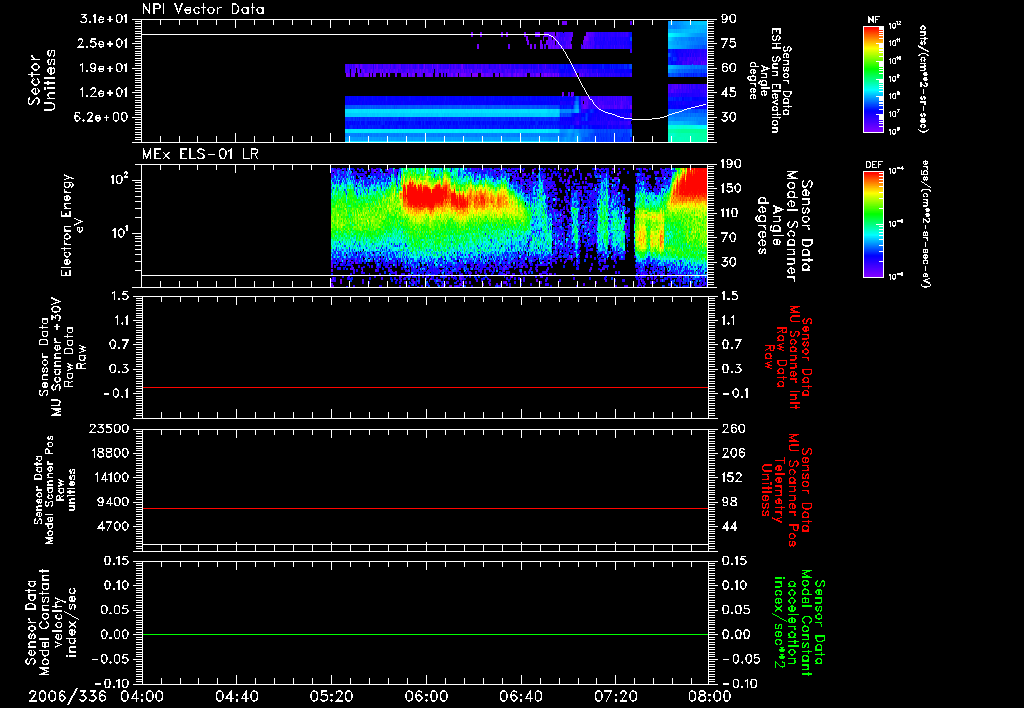This screenshot has height=708, width=1024.
Task: Click the '05:20' time tick label
Action: (332, 696)
